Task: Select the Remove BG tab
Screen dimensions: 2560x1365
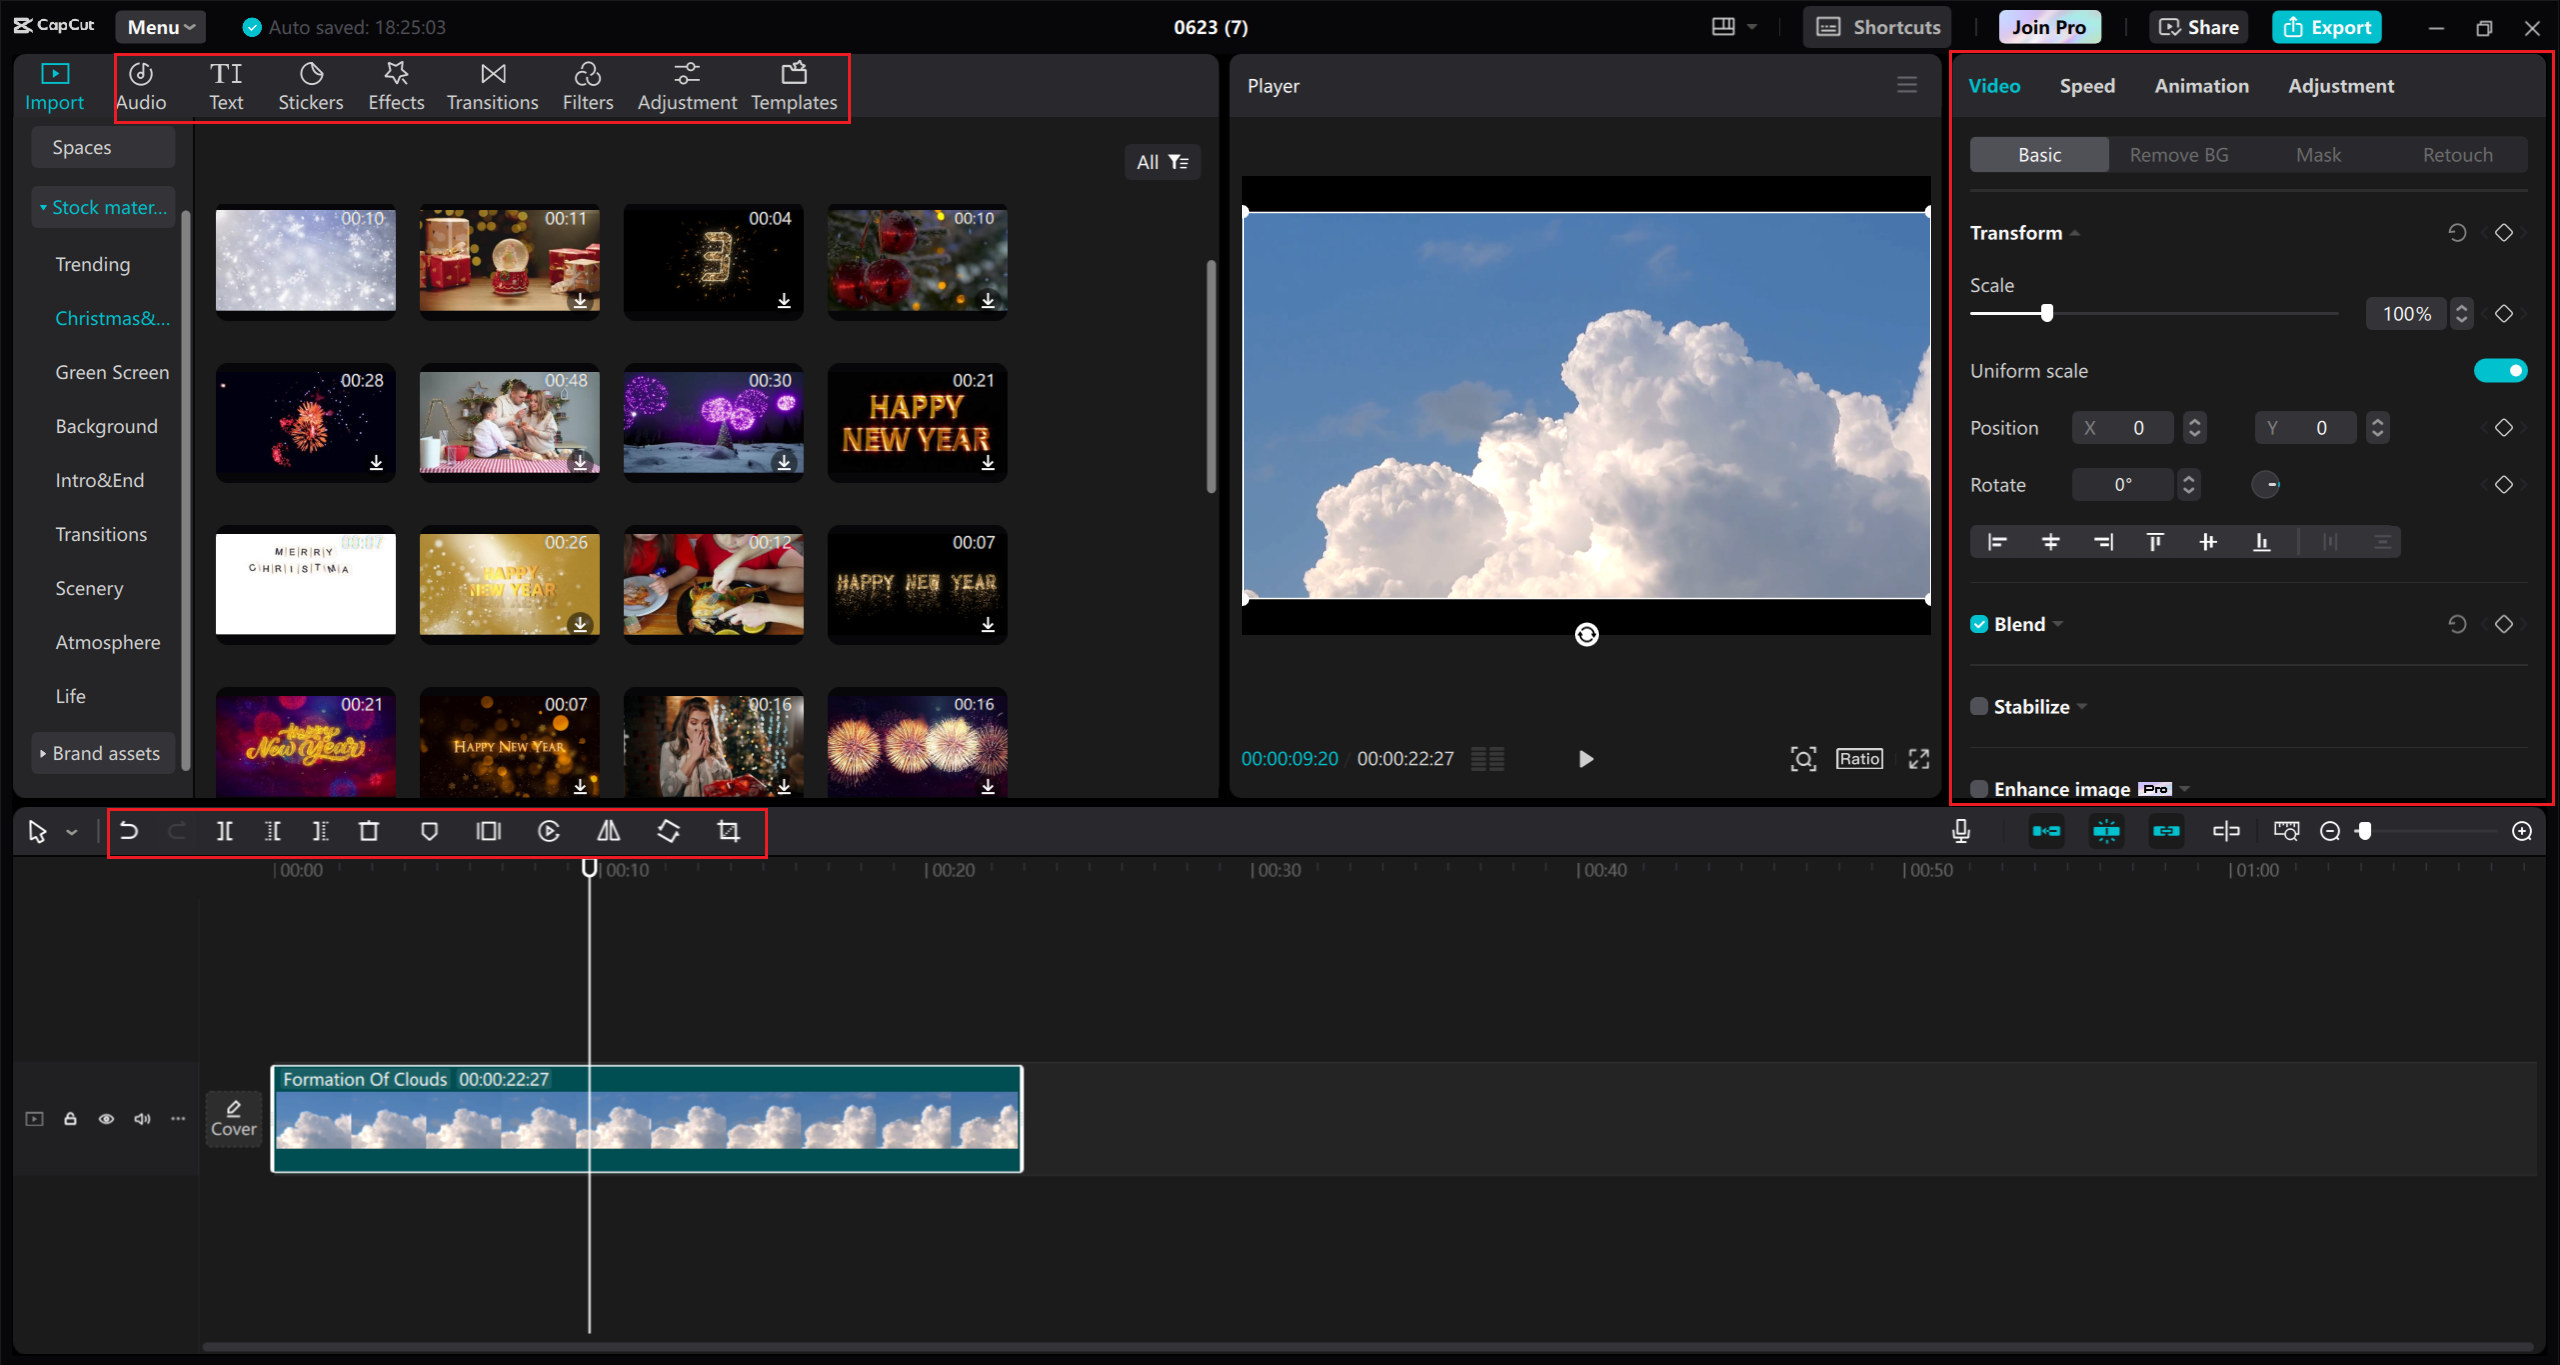Action: [2178, 154]
